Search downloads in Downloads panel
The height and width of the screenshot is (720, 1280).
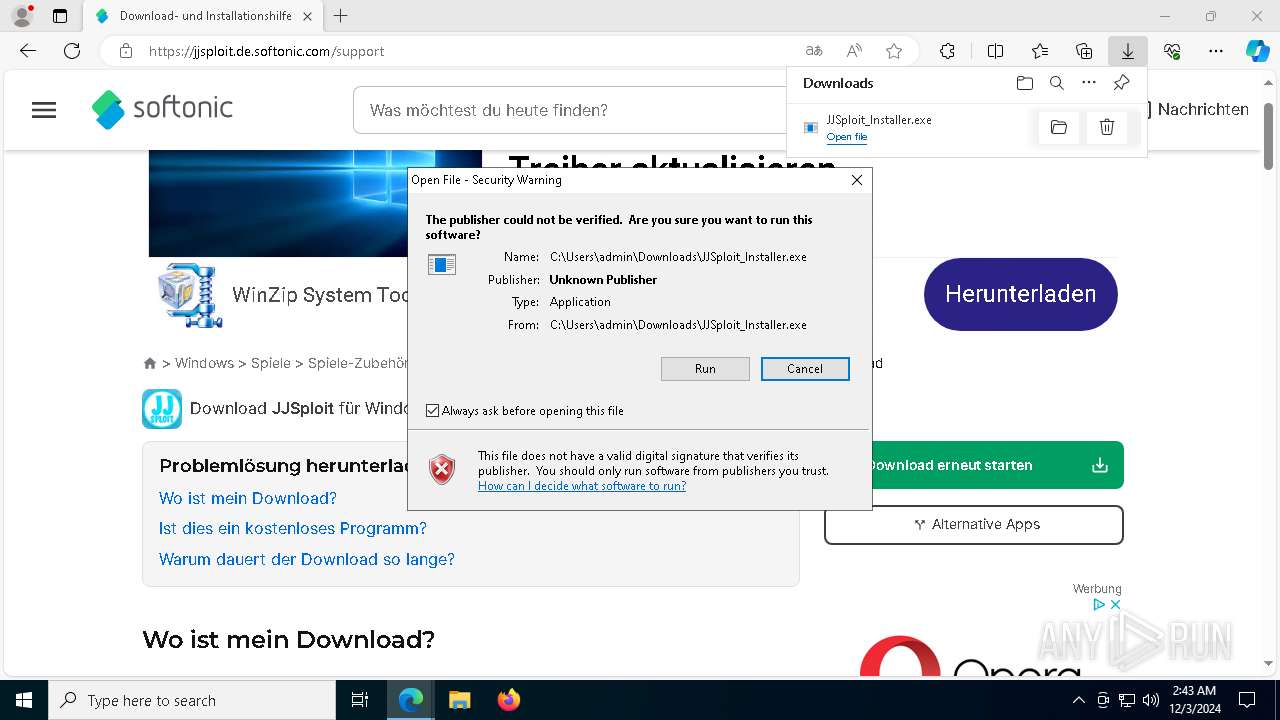(x=1056, y=83)
